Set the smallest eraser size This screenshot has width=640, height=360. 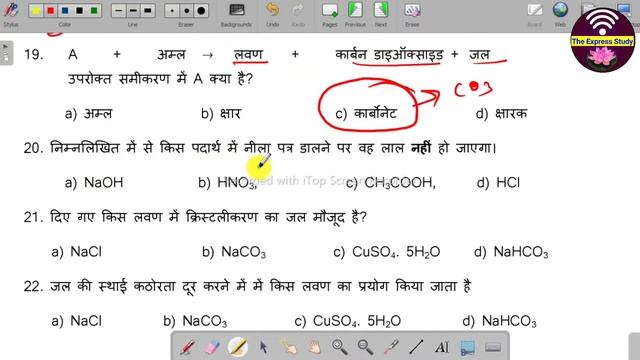(x=172, y=11)
